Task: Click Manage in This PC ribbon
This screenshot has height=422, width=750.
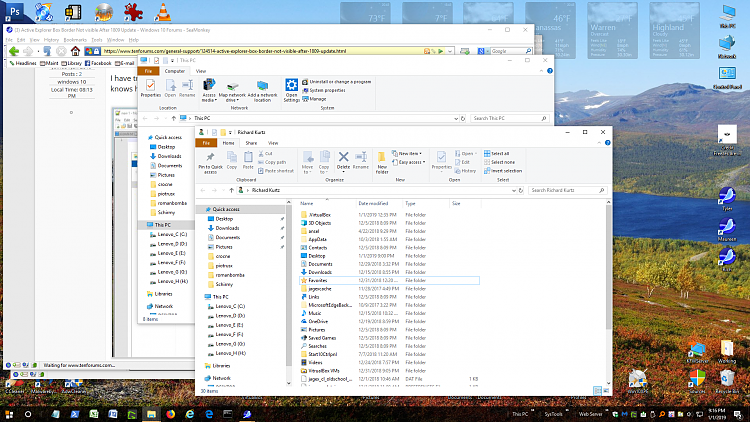Action: coord(314,99)
